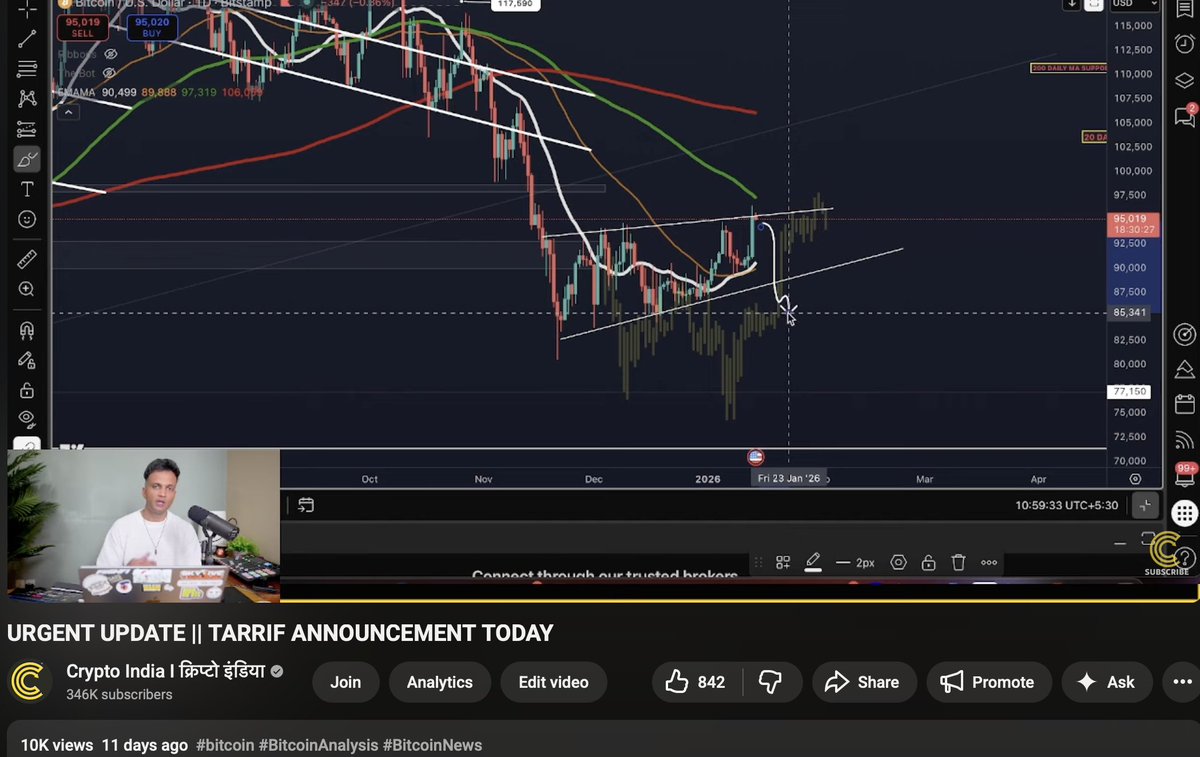Click the Ask button

pyautogui.click(x=1106, y=682)
